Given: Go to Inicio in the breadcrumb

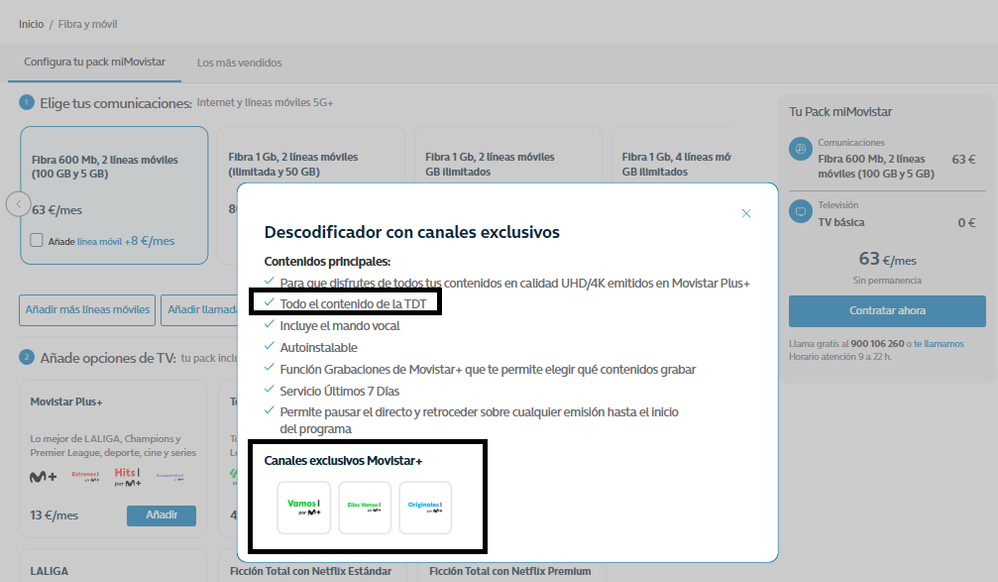Looking at the screenshot, I should (31, 24).
